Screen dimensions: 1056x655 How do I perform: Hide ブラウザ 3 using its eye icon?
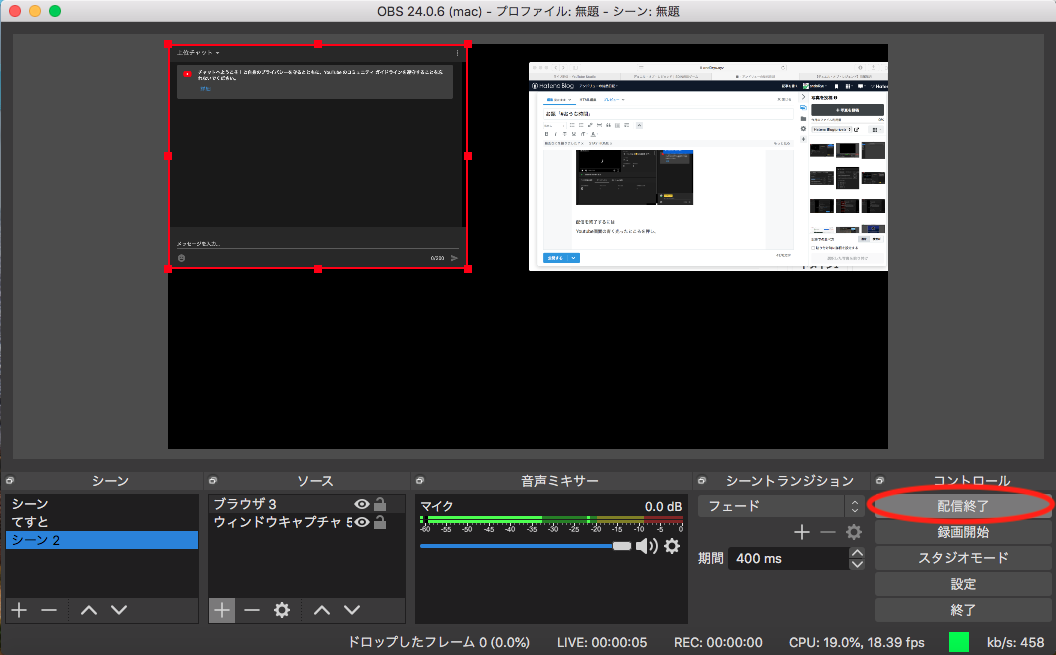(x=361, y=504)
